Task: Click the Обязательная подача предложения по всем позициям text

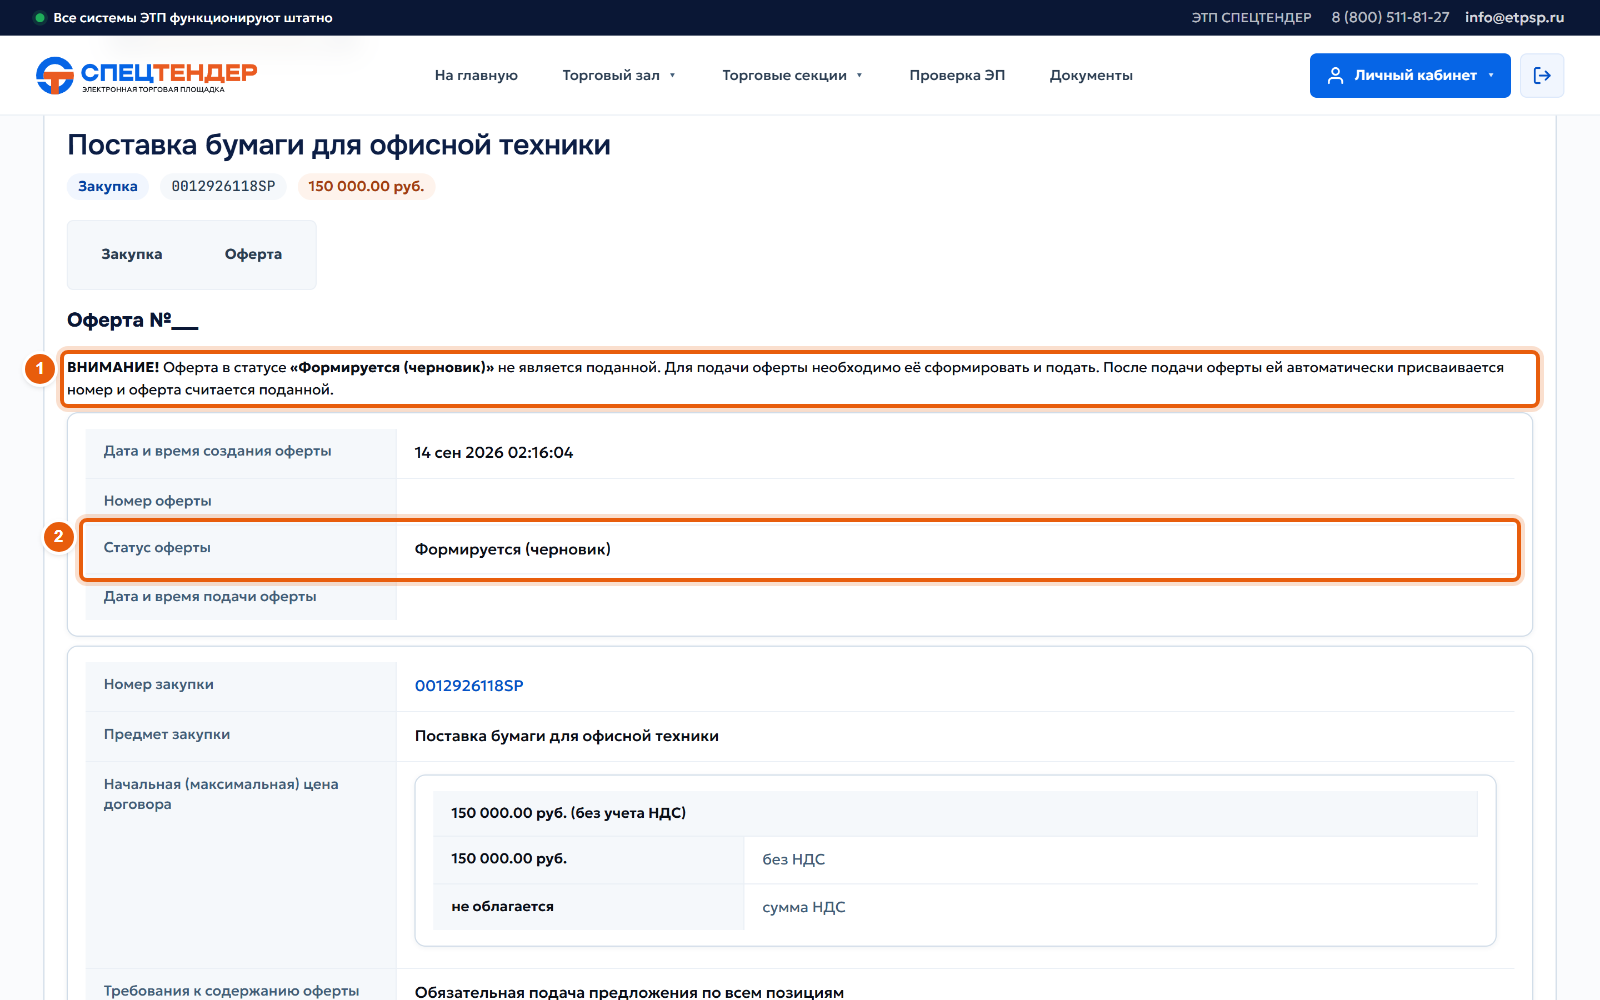Action: tap(629, 992)
